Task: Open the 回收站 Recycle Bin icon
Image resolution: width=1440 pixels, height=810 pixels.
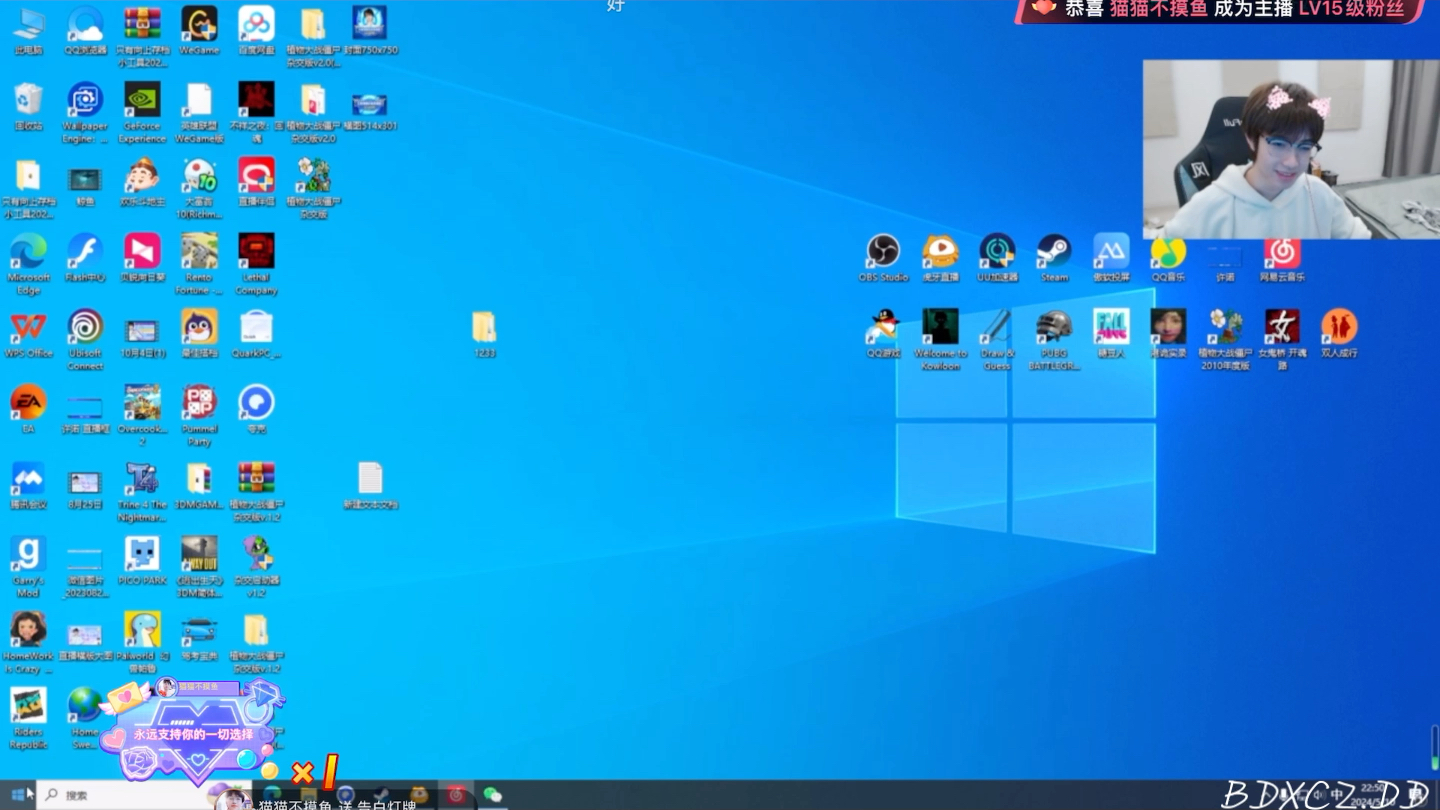Action: [x=28, y=107]
